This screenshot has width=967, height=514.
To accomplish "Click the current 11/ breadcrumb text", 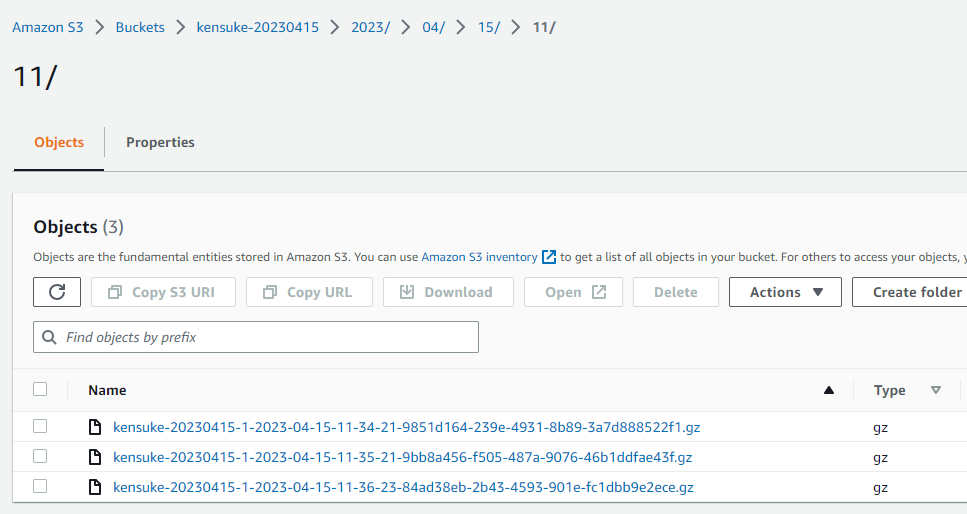I will tap(544, 27).
